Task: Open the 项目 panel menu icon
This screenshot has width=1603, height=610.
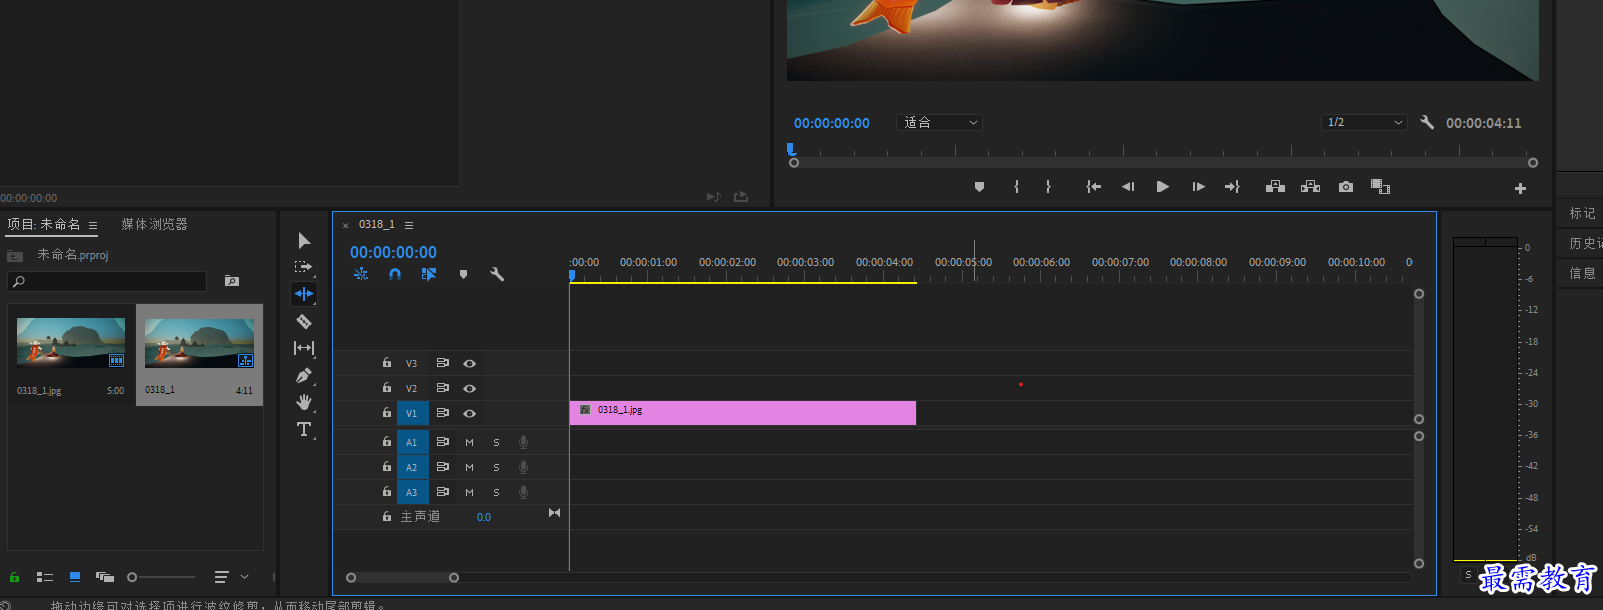Action: pyautogui.click(x=93, y=226)
